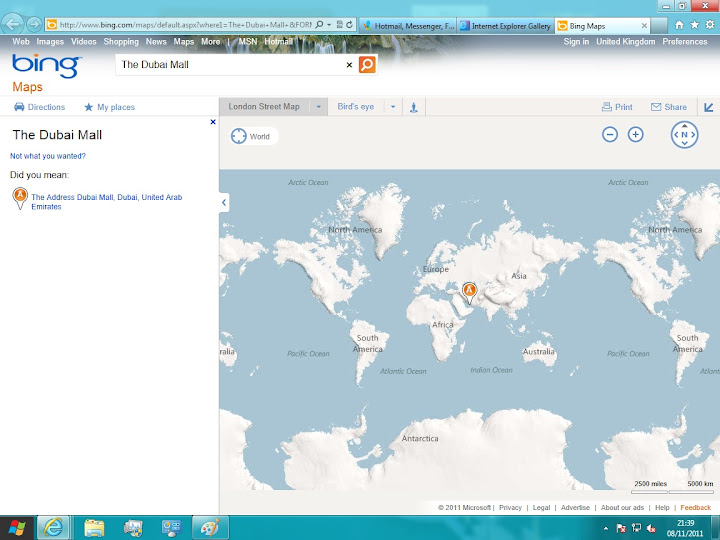
Task: Click the Maps item in top bar
Action: [184, 42]
